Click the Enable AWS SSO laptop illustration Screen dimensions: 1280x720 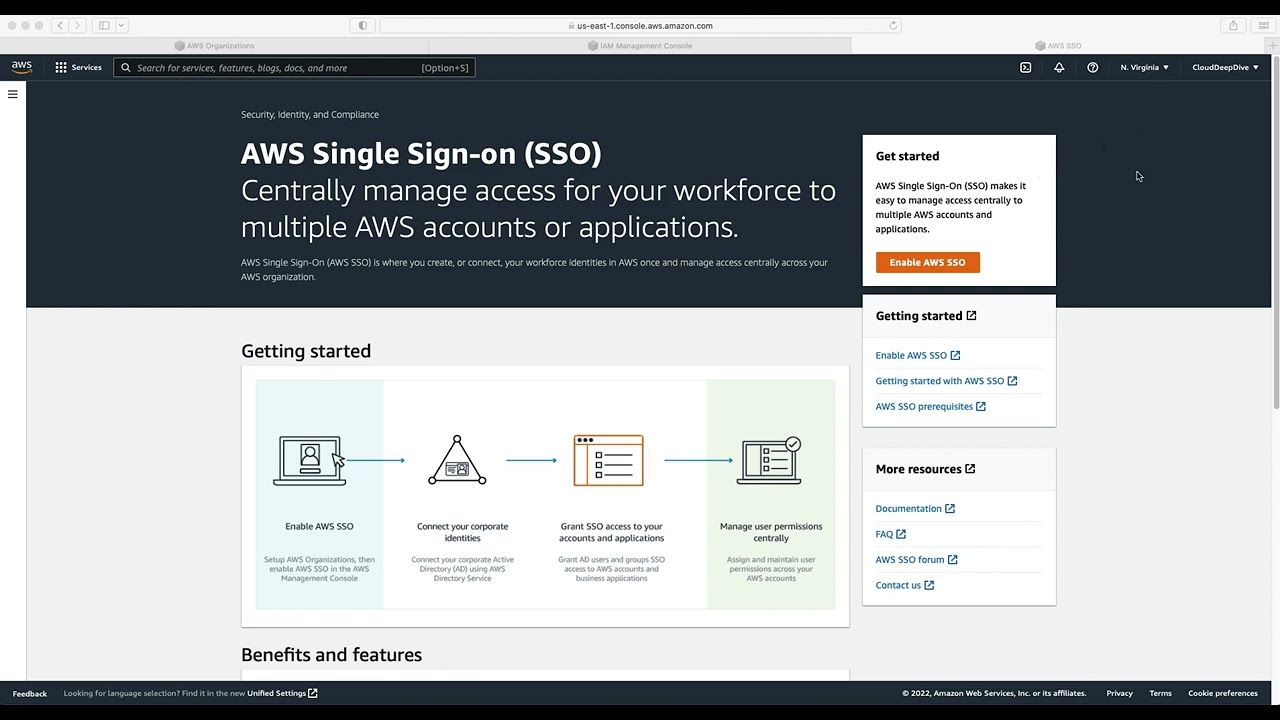pyautogui.click(x=310, y=460)
